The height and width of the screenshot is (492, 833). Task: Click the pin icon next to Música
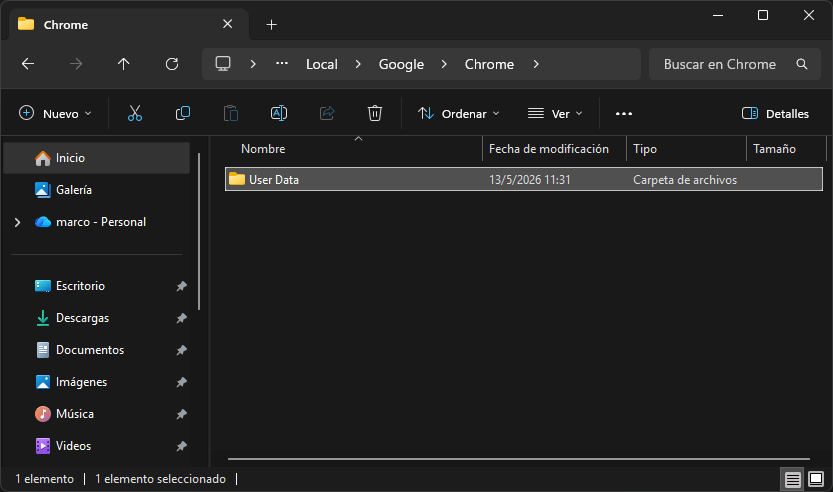[181, 414]
